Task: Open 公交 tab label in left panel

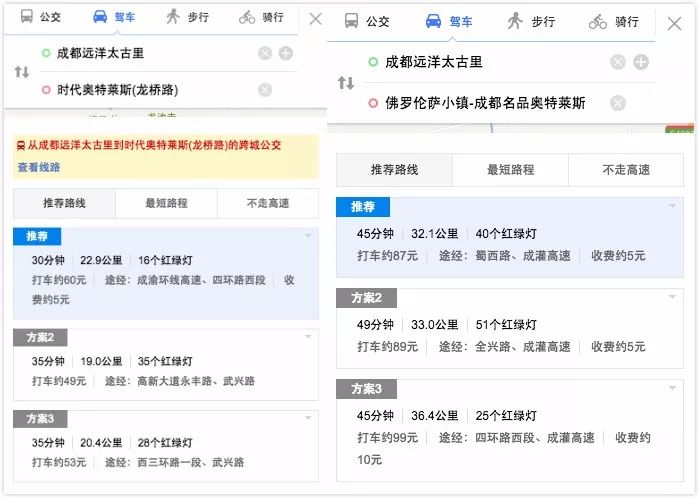Action: point(50,17)
